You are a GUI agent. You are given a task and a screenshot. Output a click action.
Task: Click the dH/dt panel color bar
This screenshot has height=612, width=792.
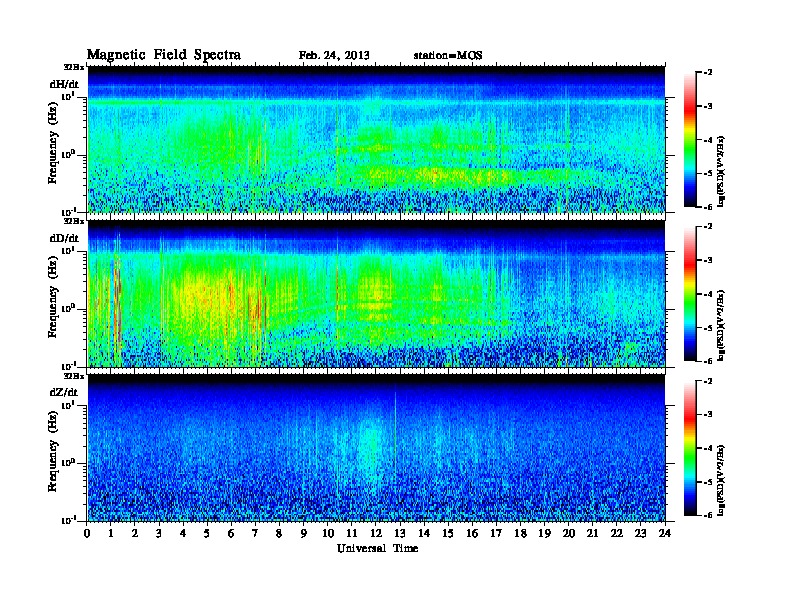point(690,140)
